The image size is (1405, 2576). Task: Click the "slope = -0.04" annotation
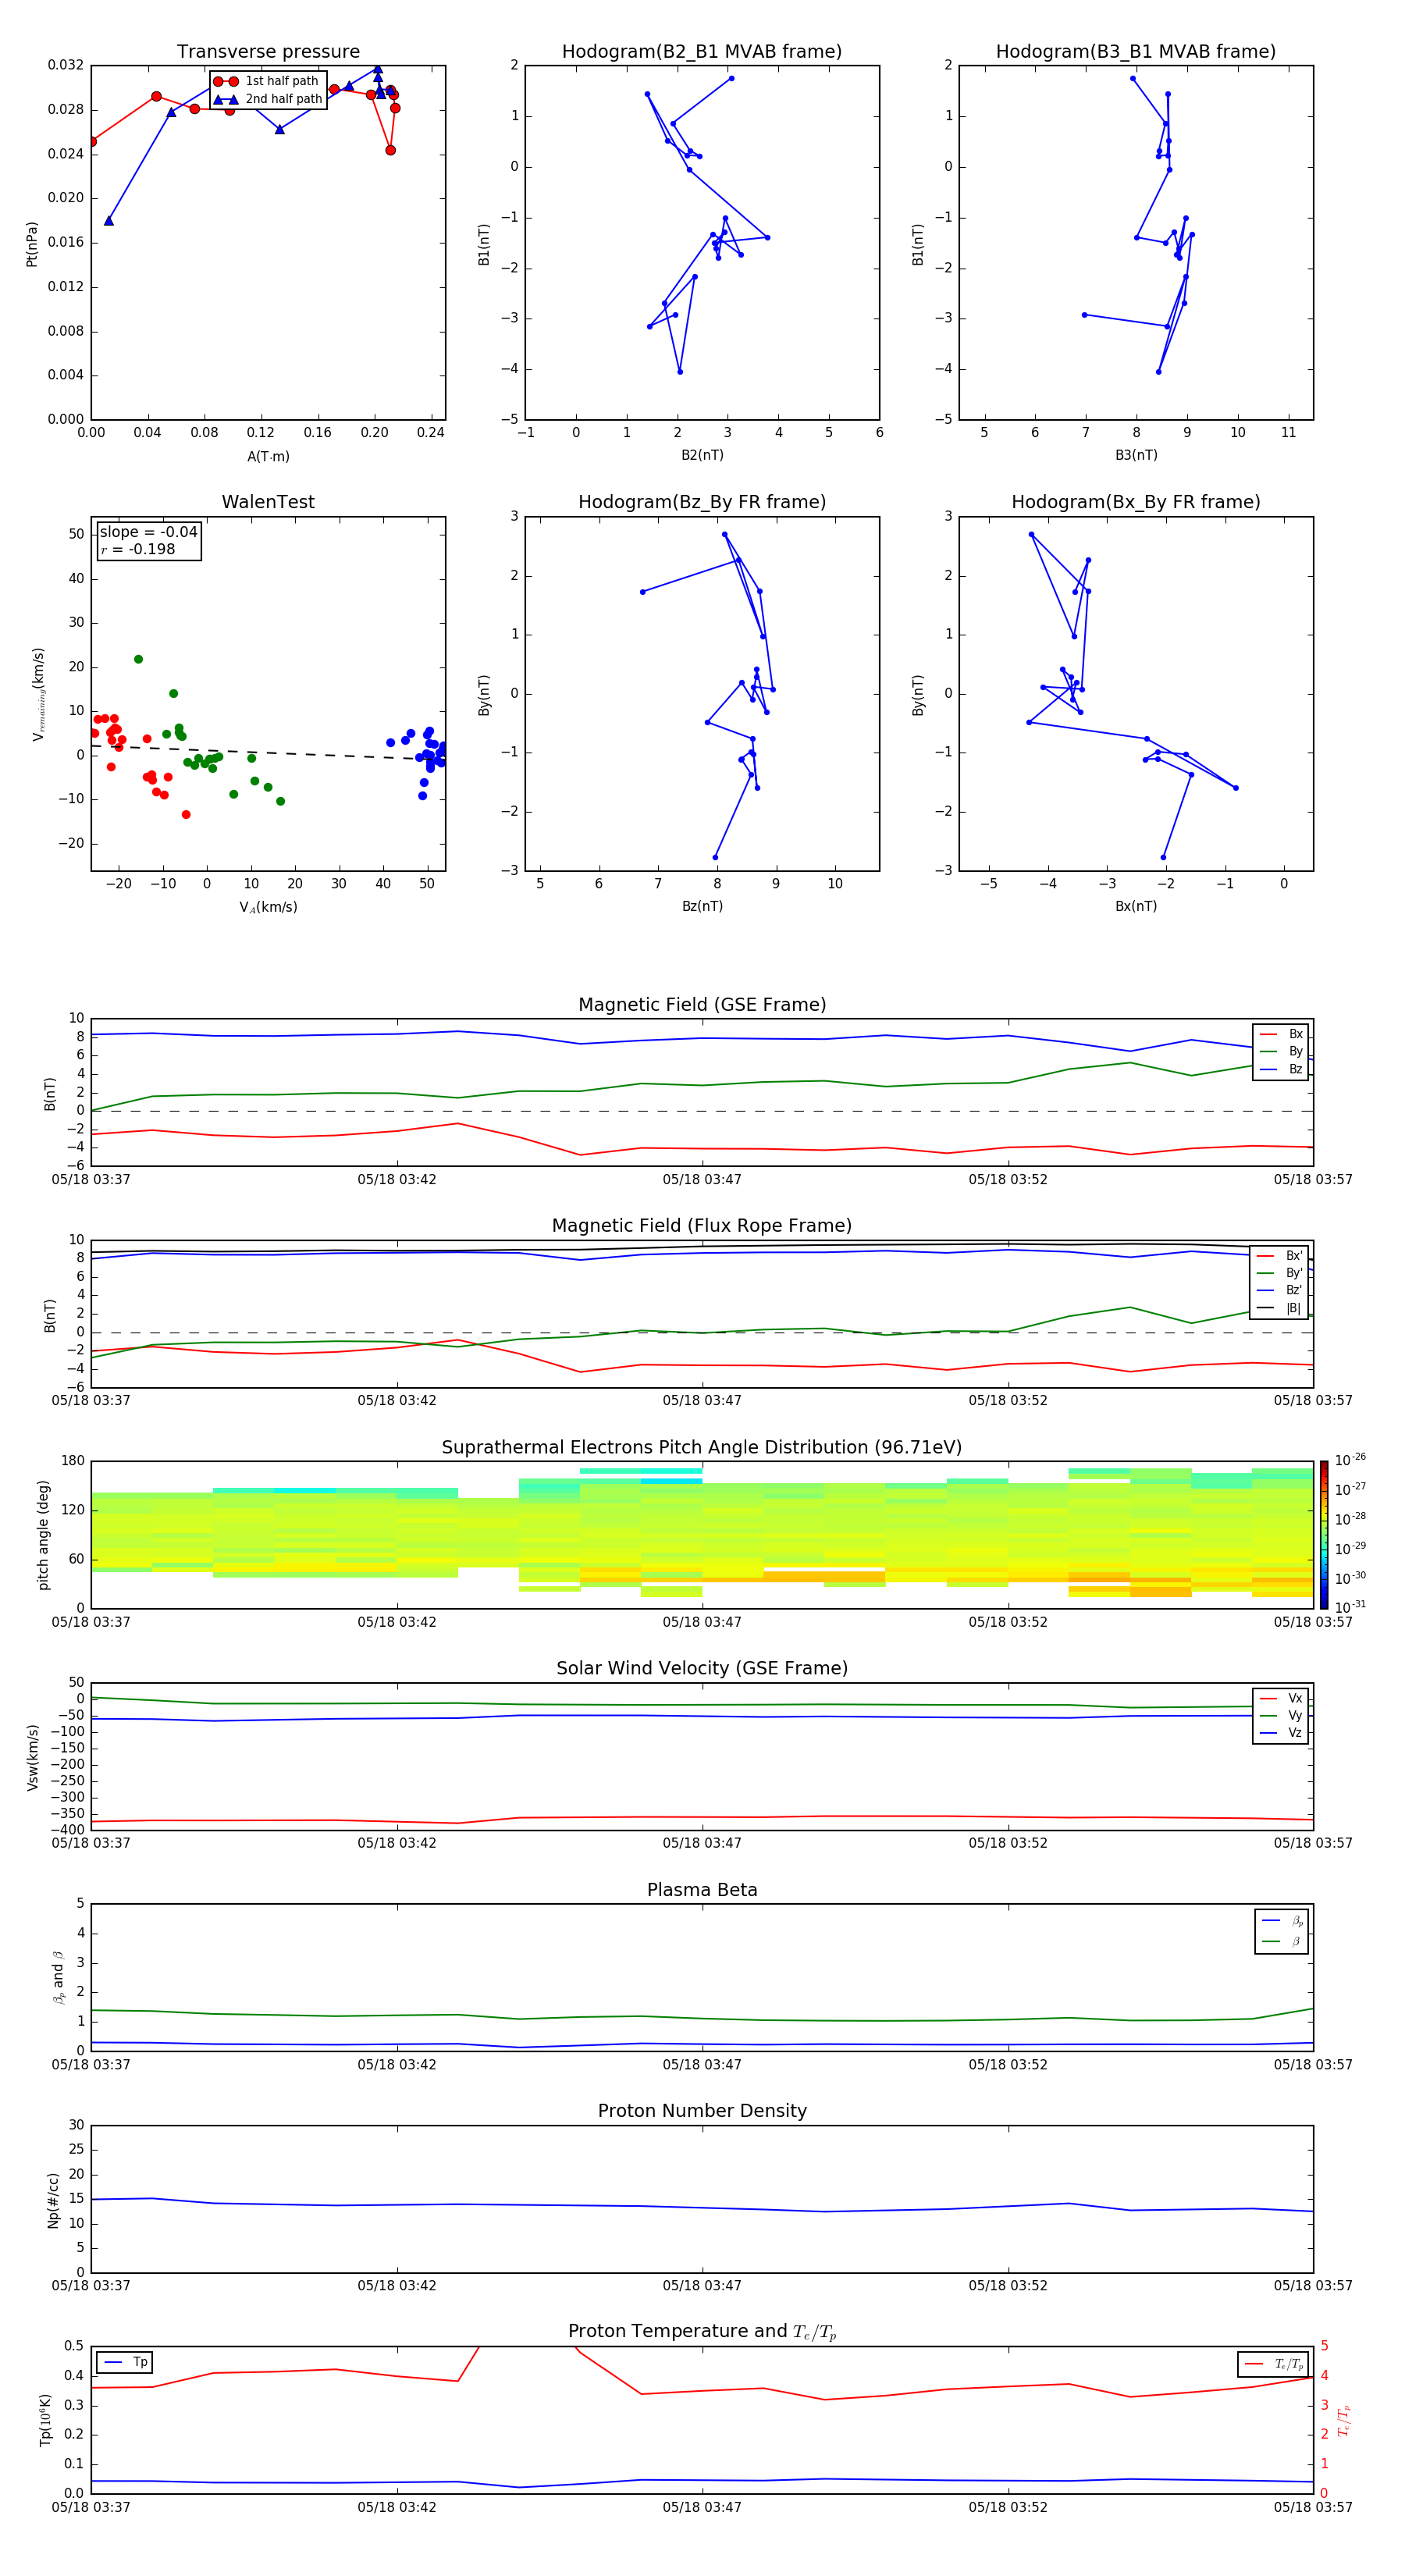(x=149, y=532)
